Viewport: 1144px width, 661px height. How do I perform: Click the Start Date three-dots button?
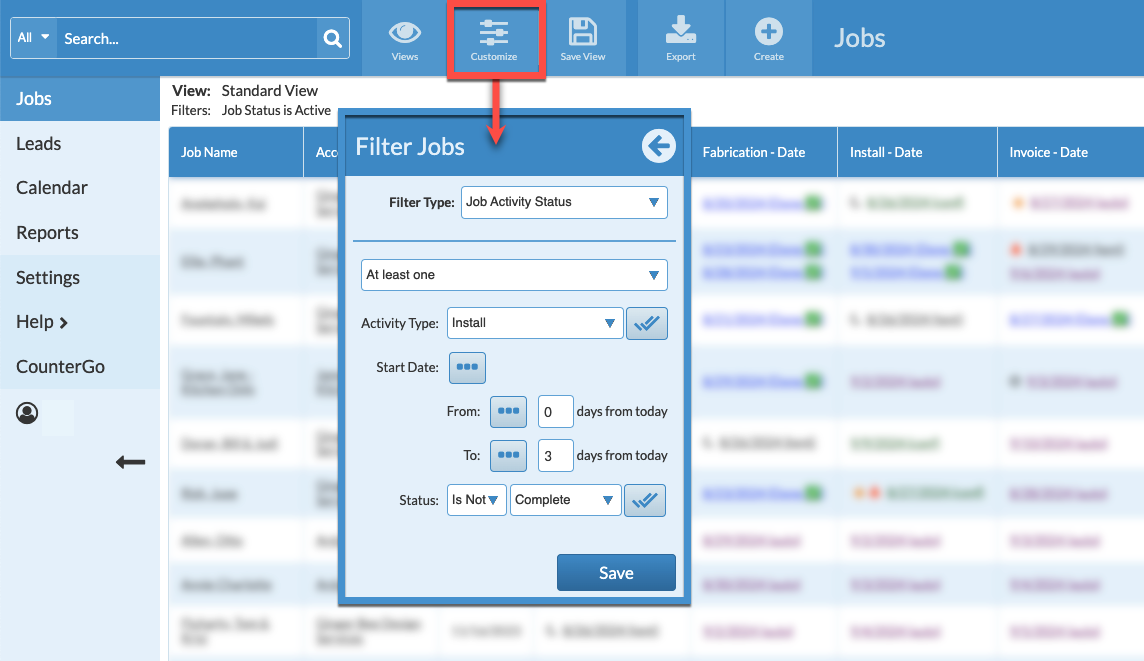coord(467,367)
